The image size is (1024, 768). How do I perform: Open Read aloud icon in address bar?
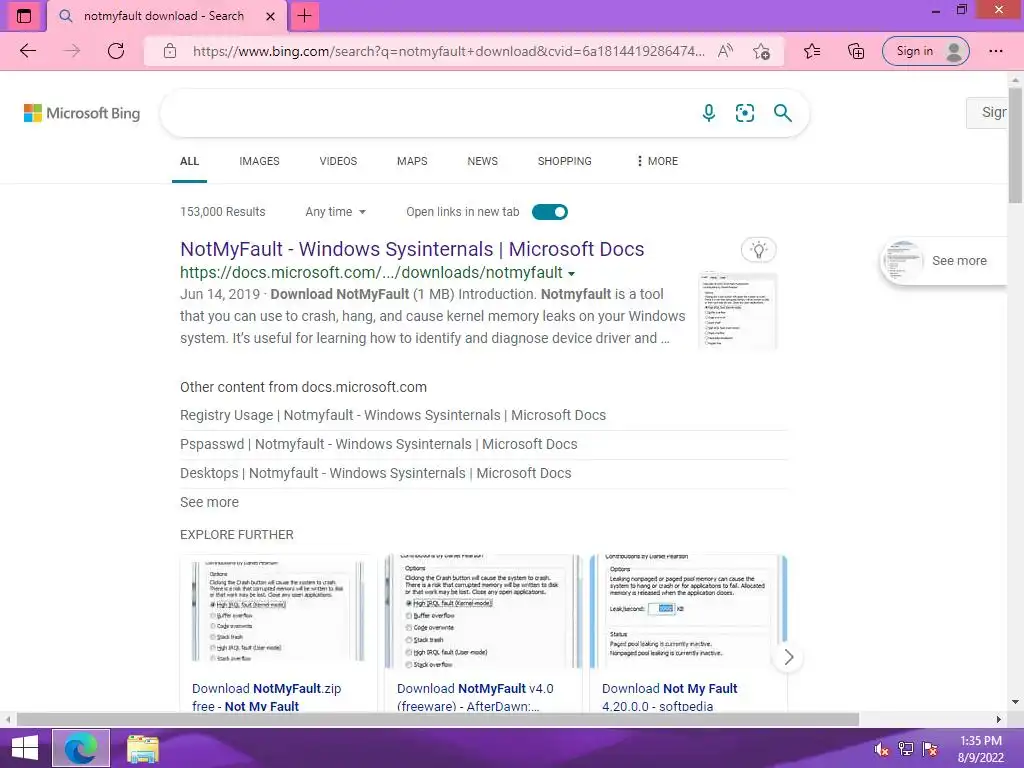[725, 51]
